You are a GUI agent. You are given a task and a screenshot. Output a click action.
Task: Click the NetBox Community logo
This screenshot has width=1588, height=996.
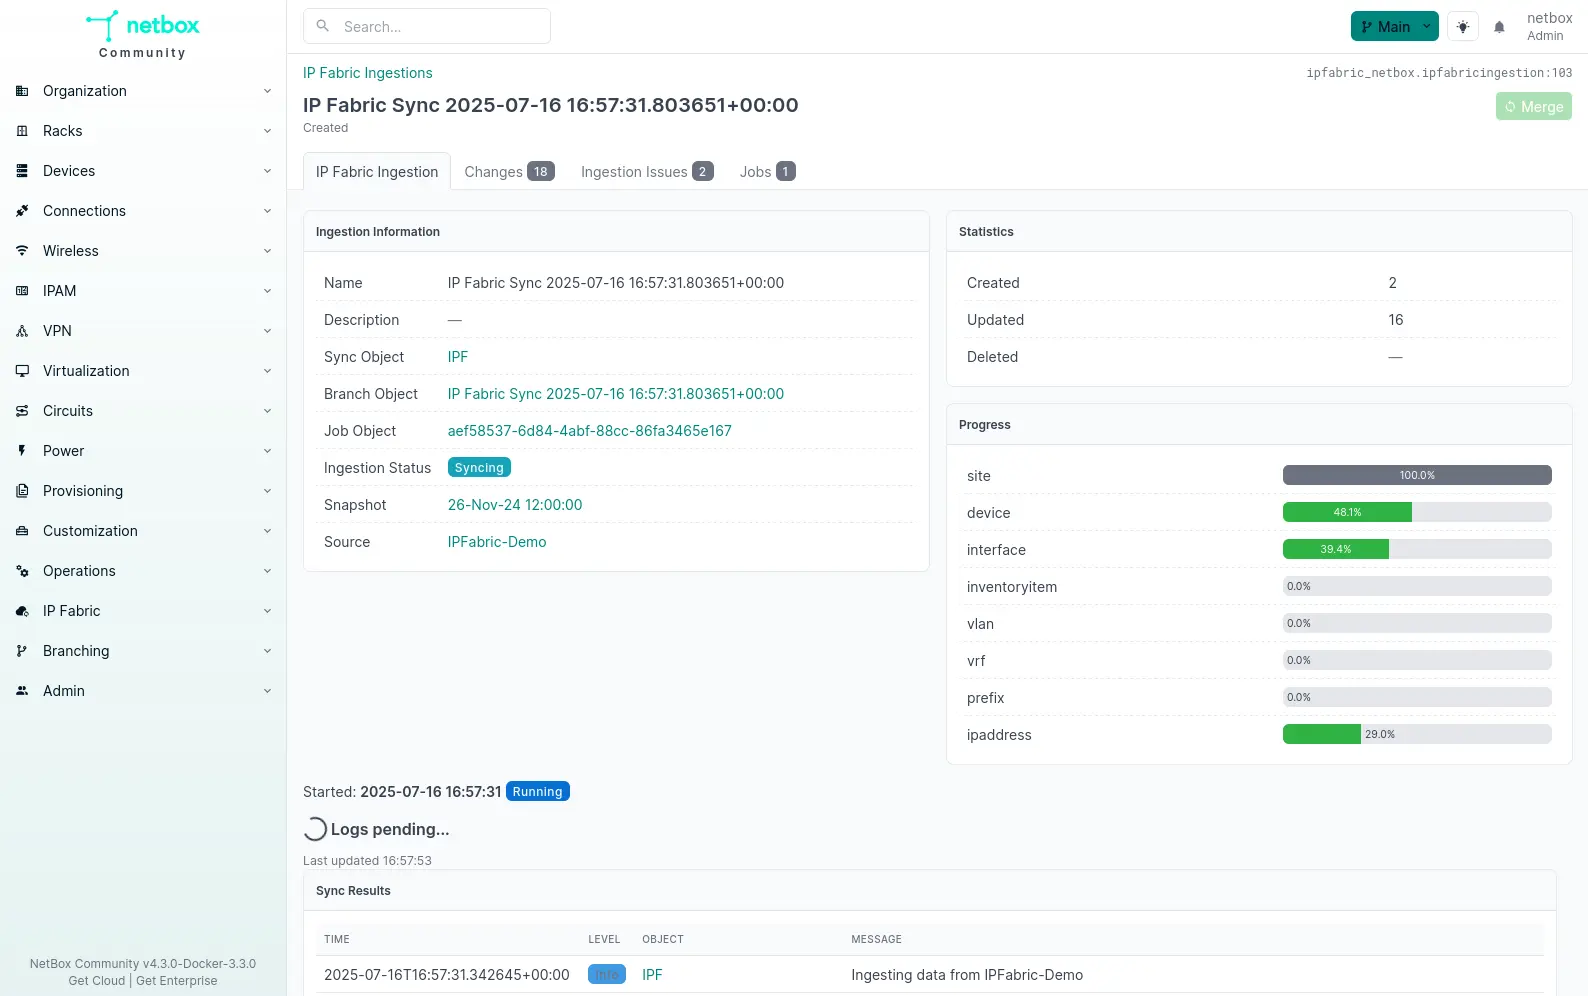[143, 35]
